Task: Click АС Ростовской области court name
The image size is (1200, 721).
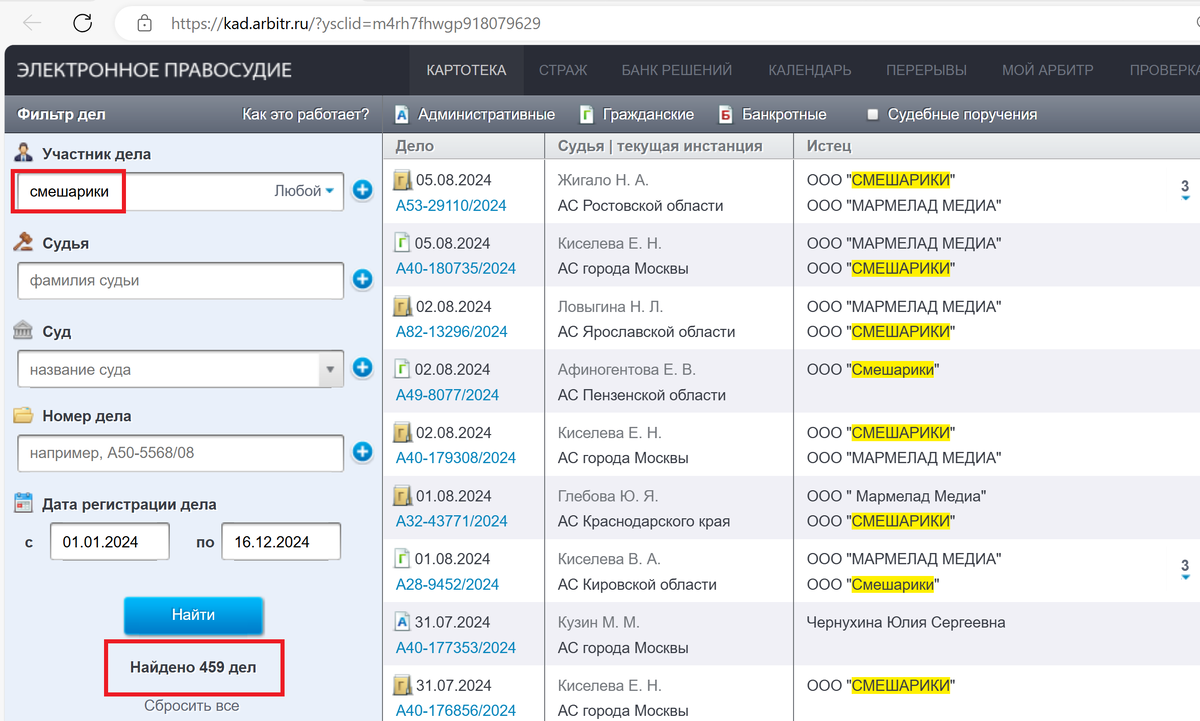Action: (640, 206)
